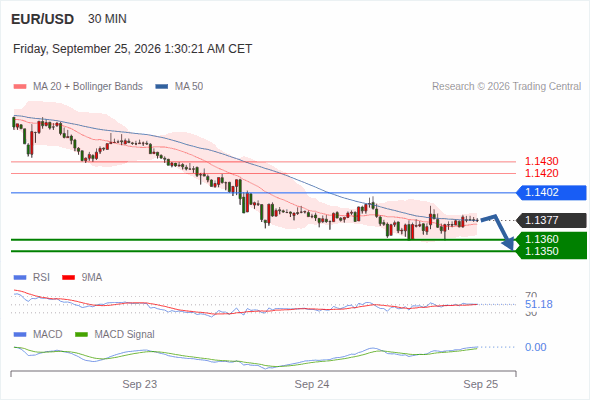
Task: Click the MACD blue legend swatch
Action: pos(20,335)
